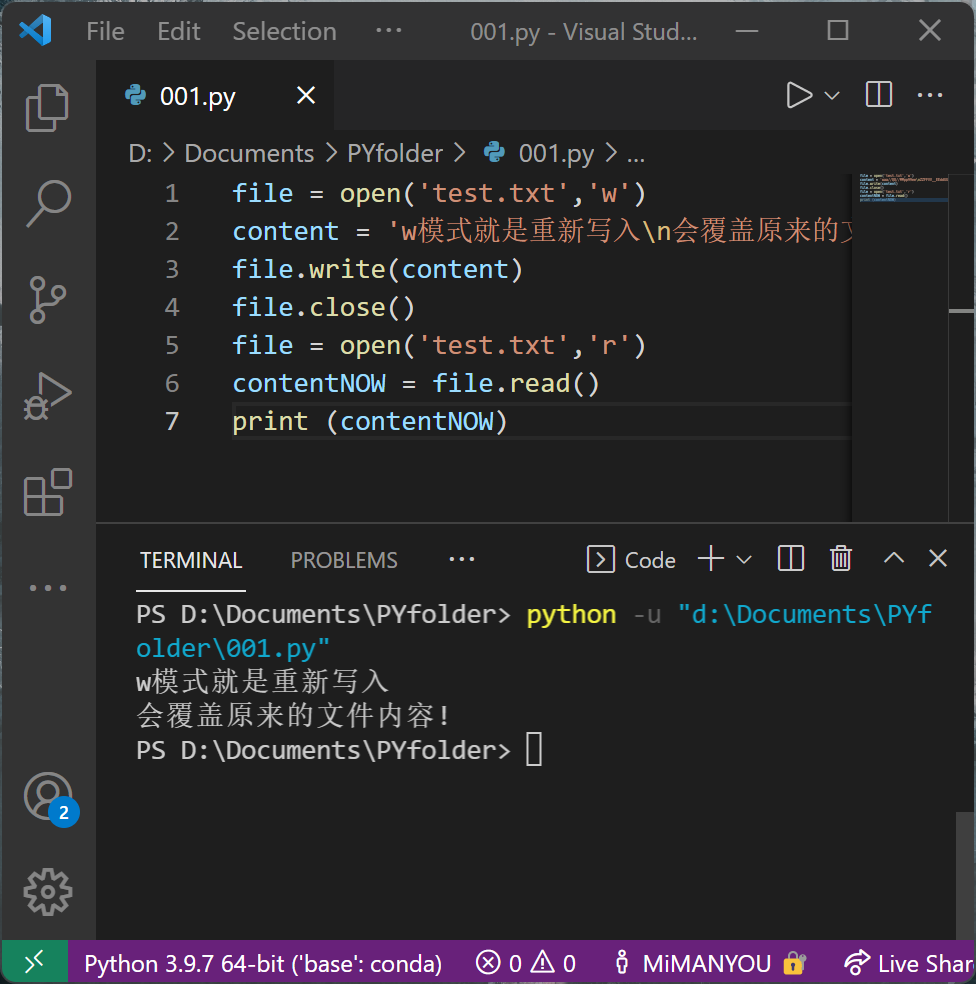The image size is (976, 984).
Task: Split the terminal panel
Action: (791, 559)
